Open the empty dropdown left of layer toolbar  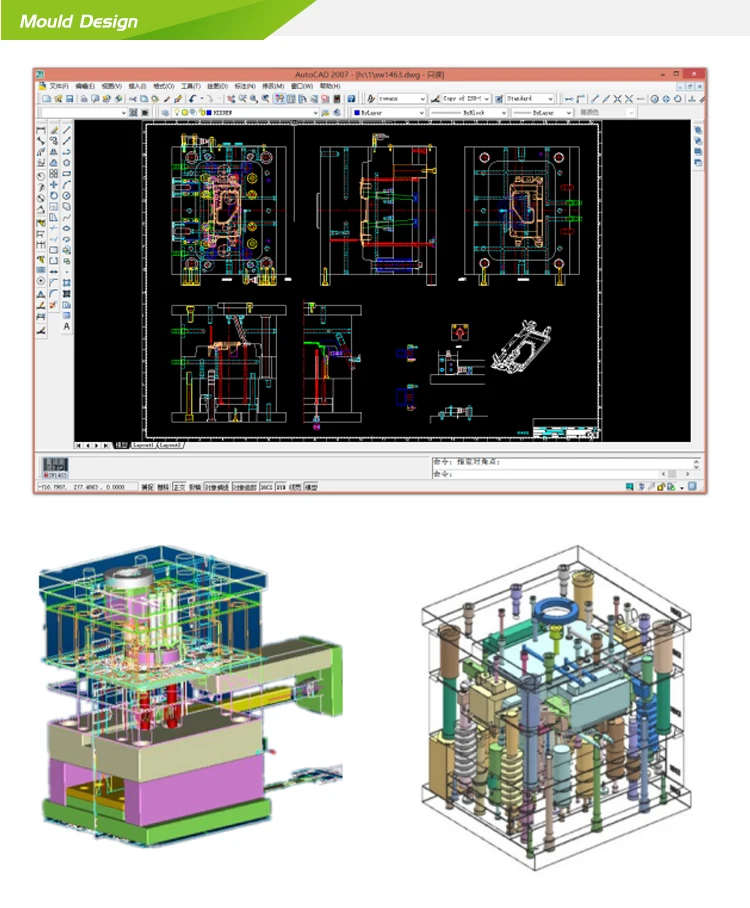83,112
